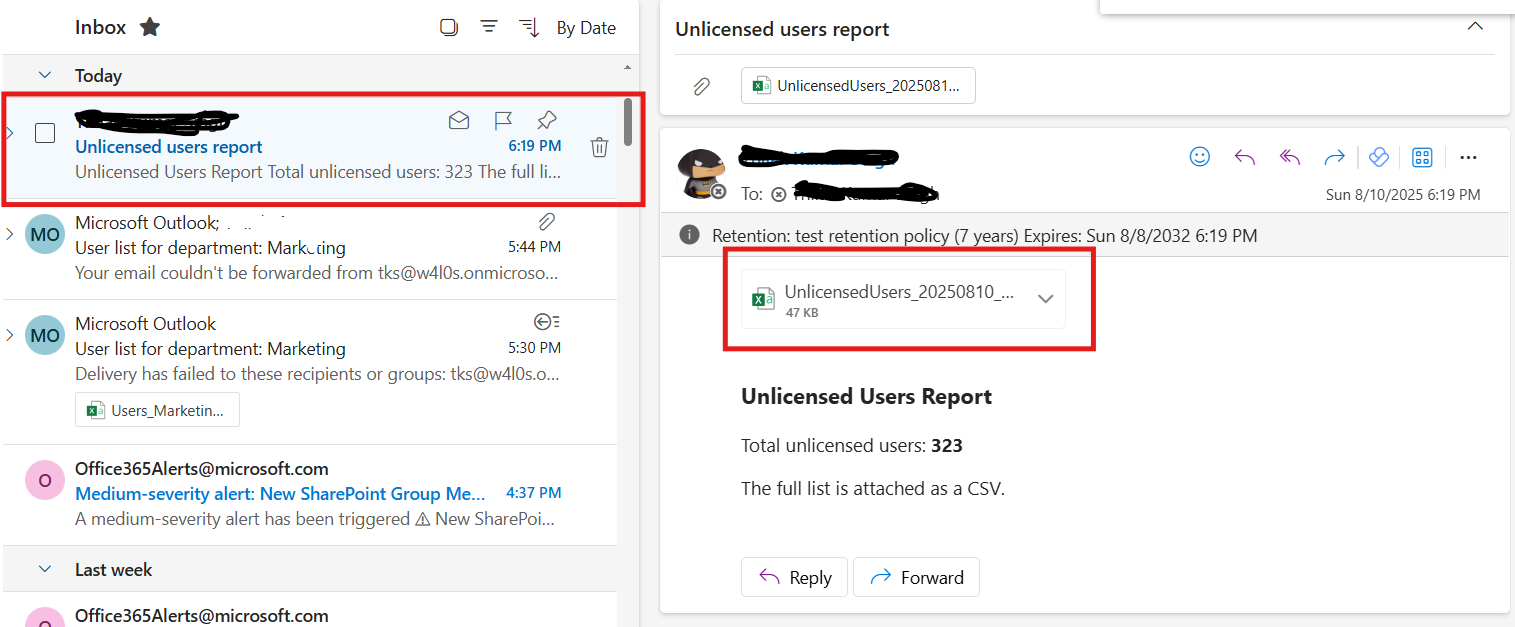Click the Forward button below the message
Screen dimensions: 1515x627
click(916, 577)
